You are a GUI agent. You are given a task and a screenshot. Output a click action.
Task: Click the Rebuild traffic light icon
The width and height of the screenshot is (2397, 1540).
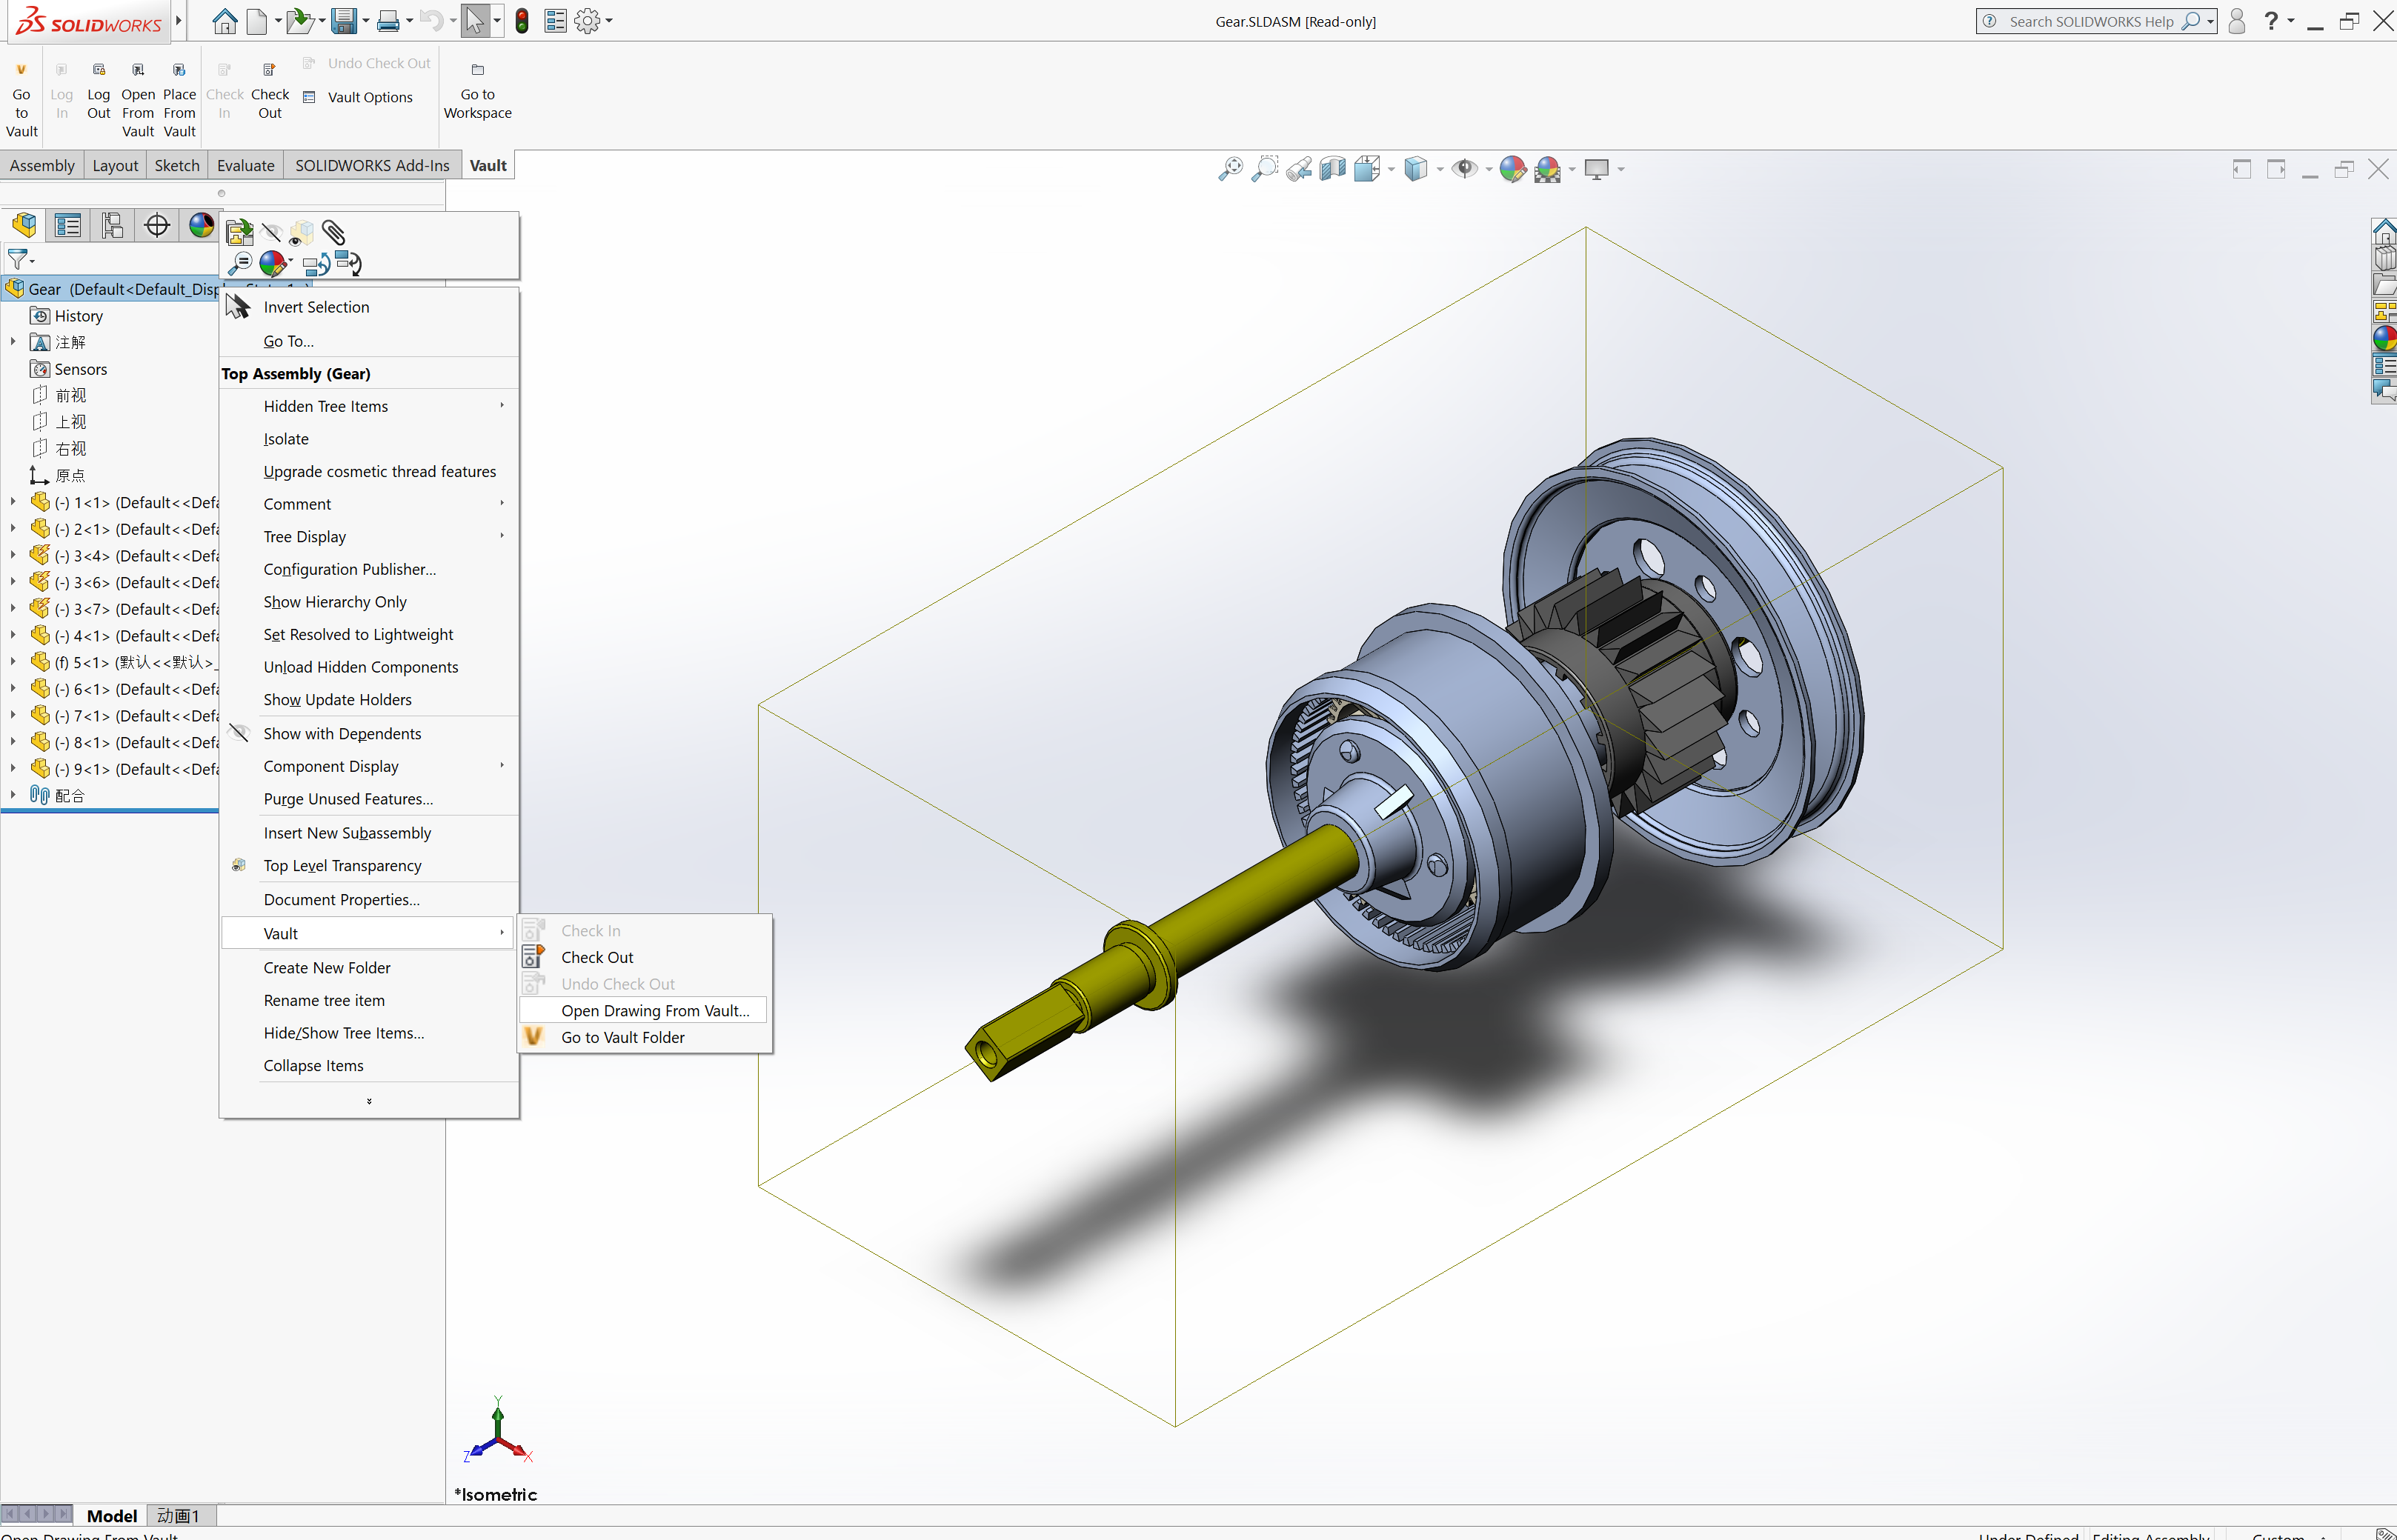pyautogui.click(x=522, y=21)
